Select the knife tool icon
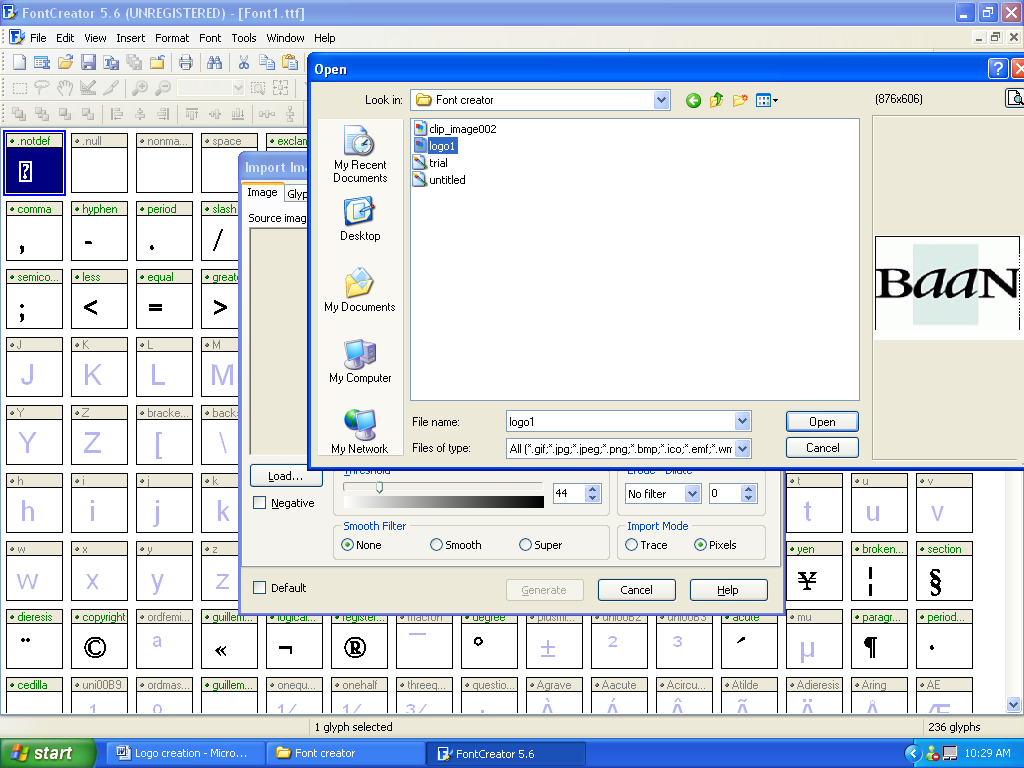 click(110, 88)
